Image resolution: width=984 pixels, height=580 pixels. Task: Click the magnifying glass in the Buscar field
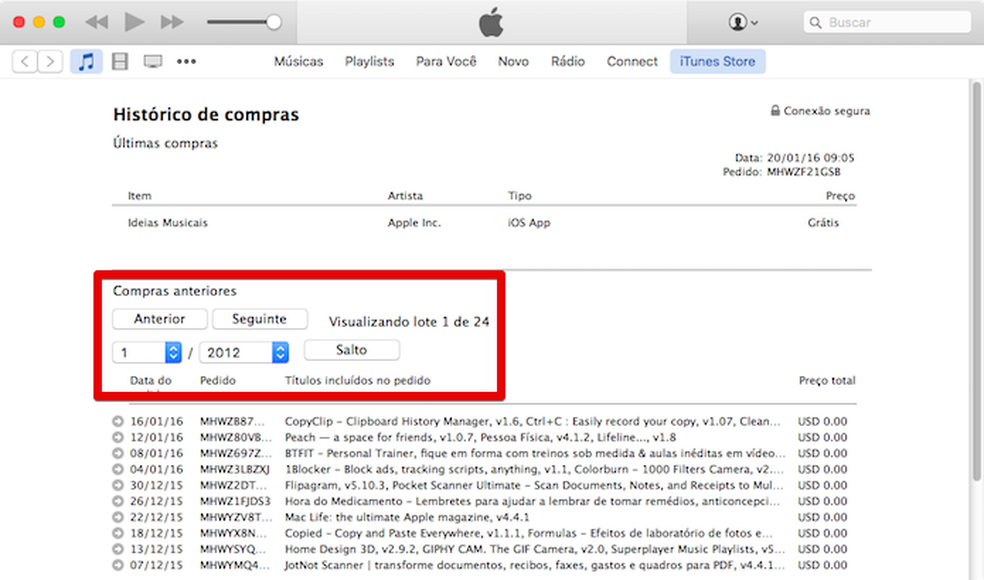click(x=815, y=22)
